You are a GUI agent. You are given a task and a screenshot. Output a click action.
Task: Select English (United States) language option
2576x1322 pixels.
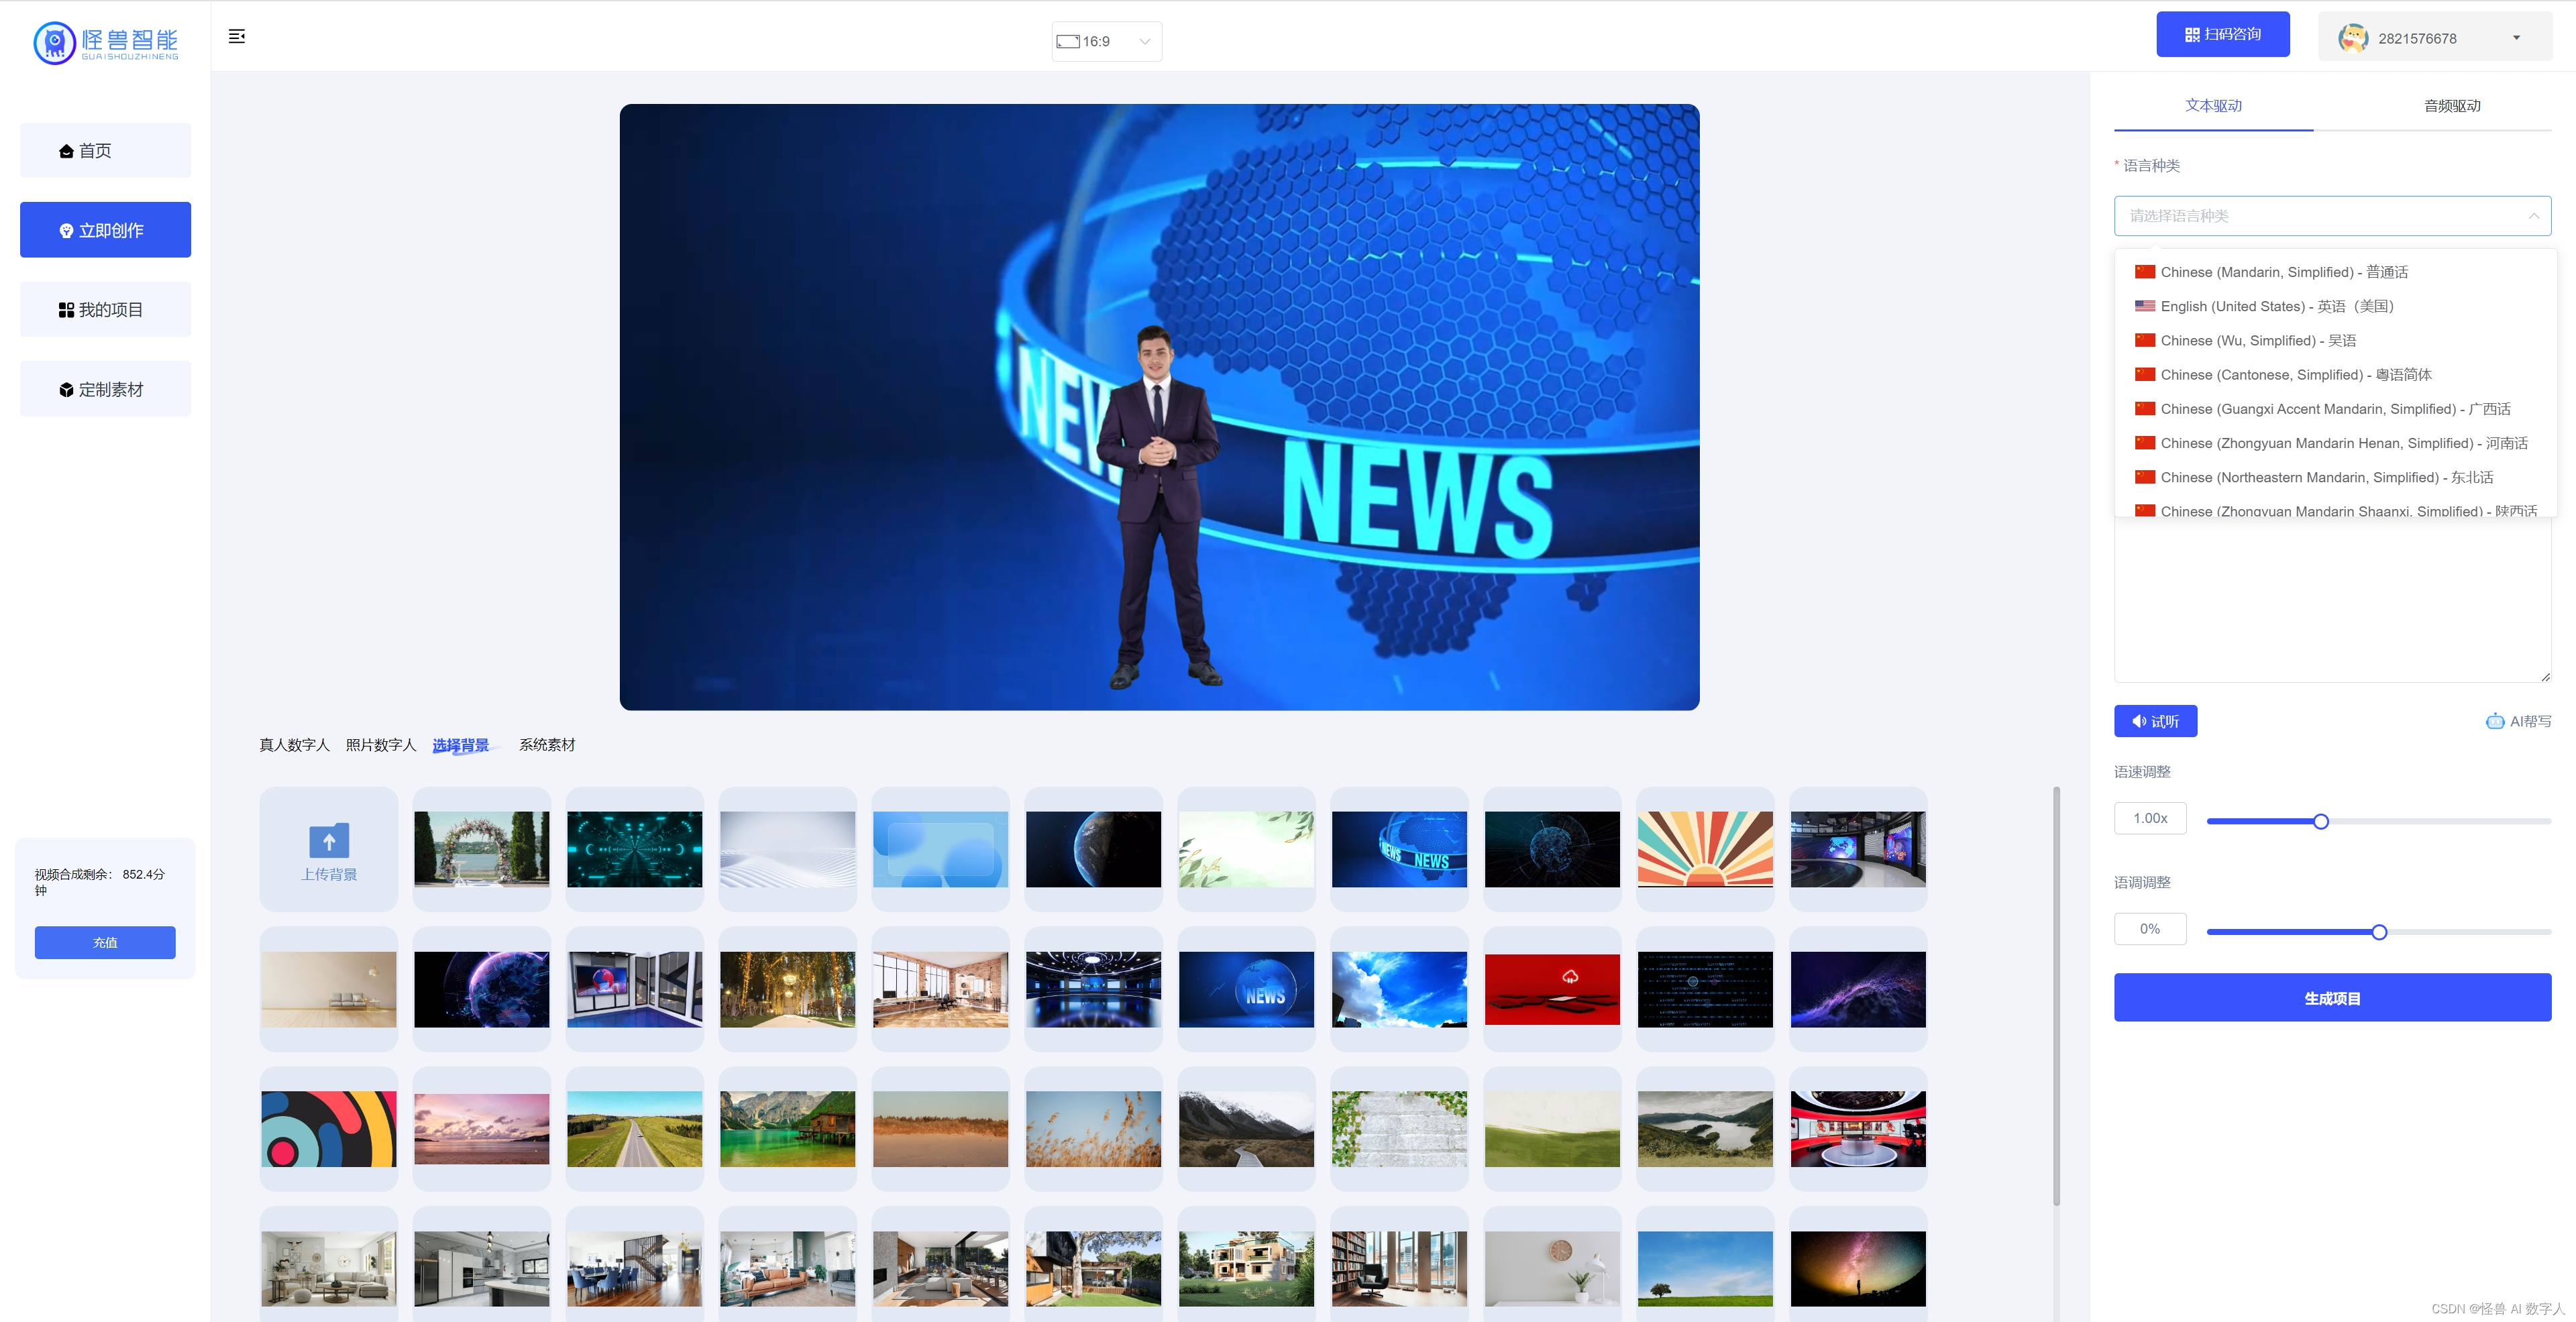2276,306
